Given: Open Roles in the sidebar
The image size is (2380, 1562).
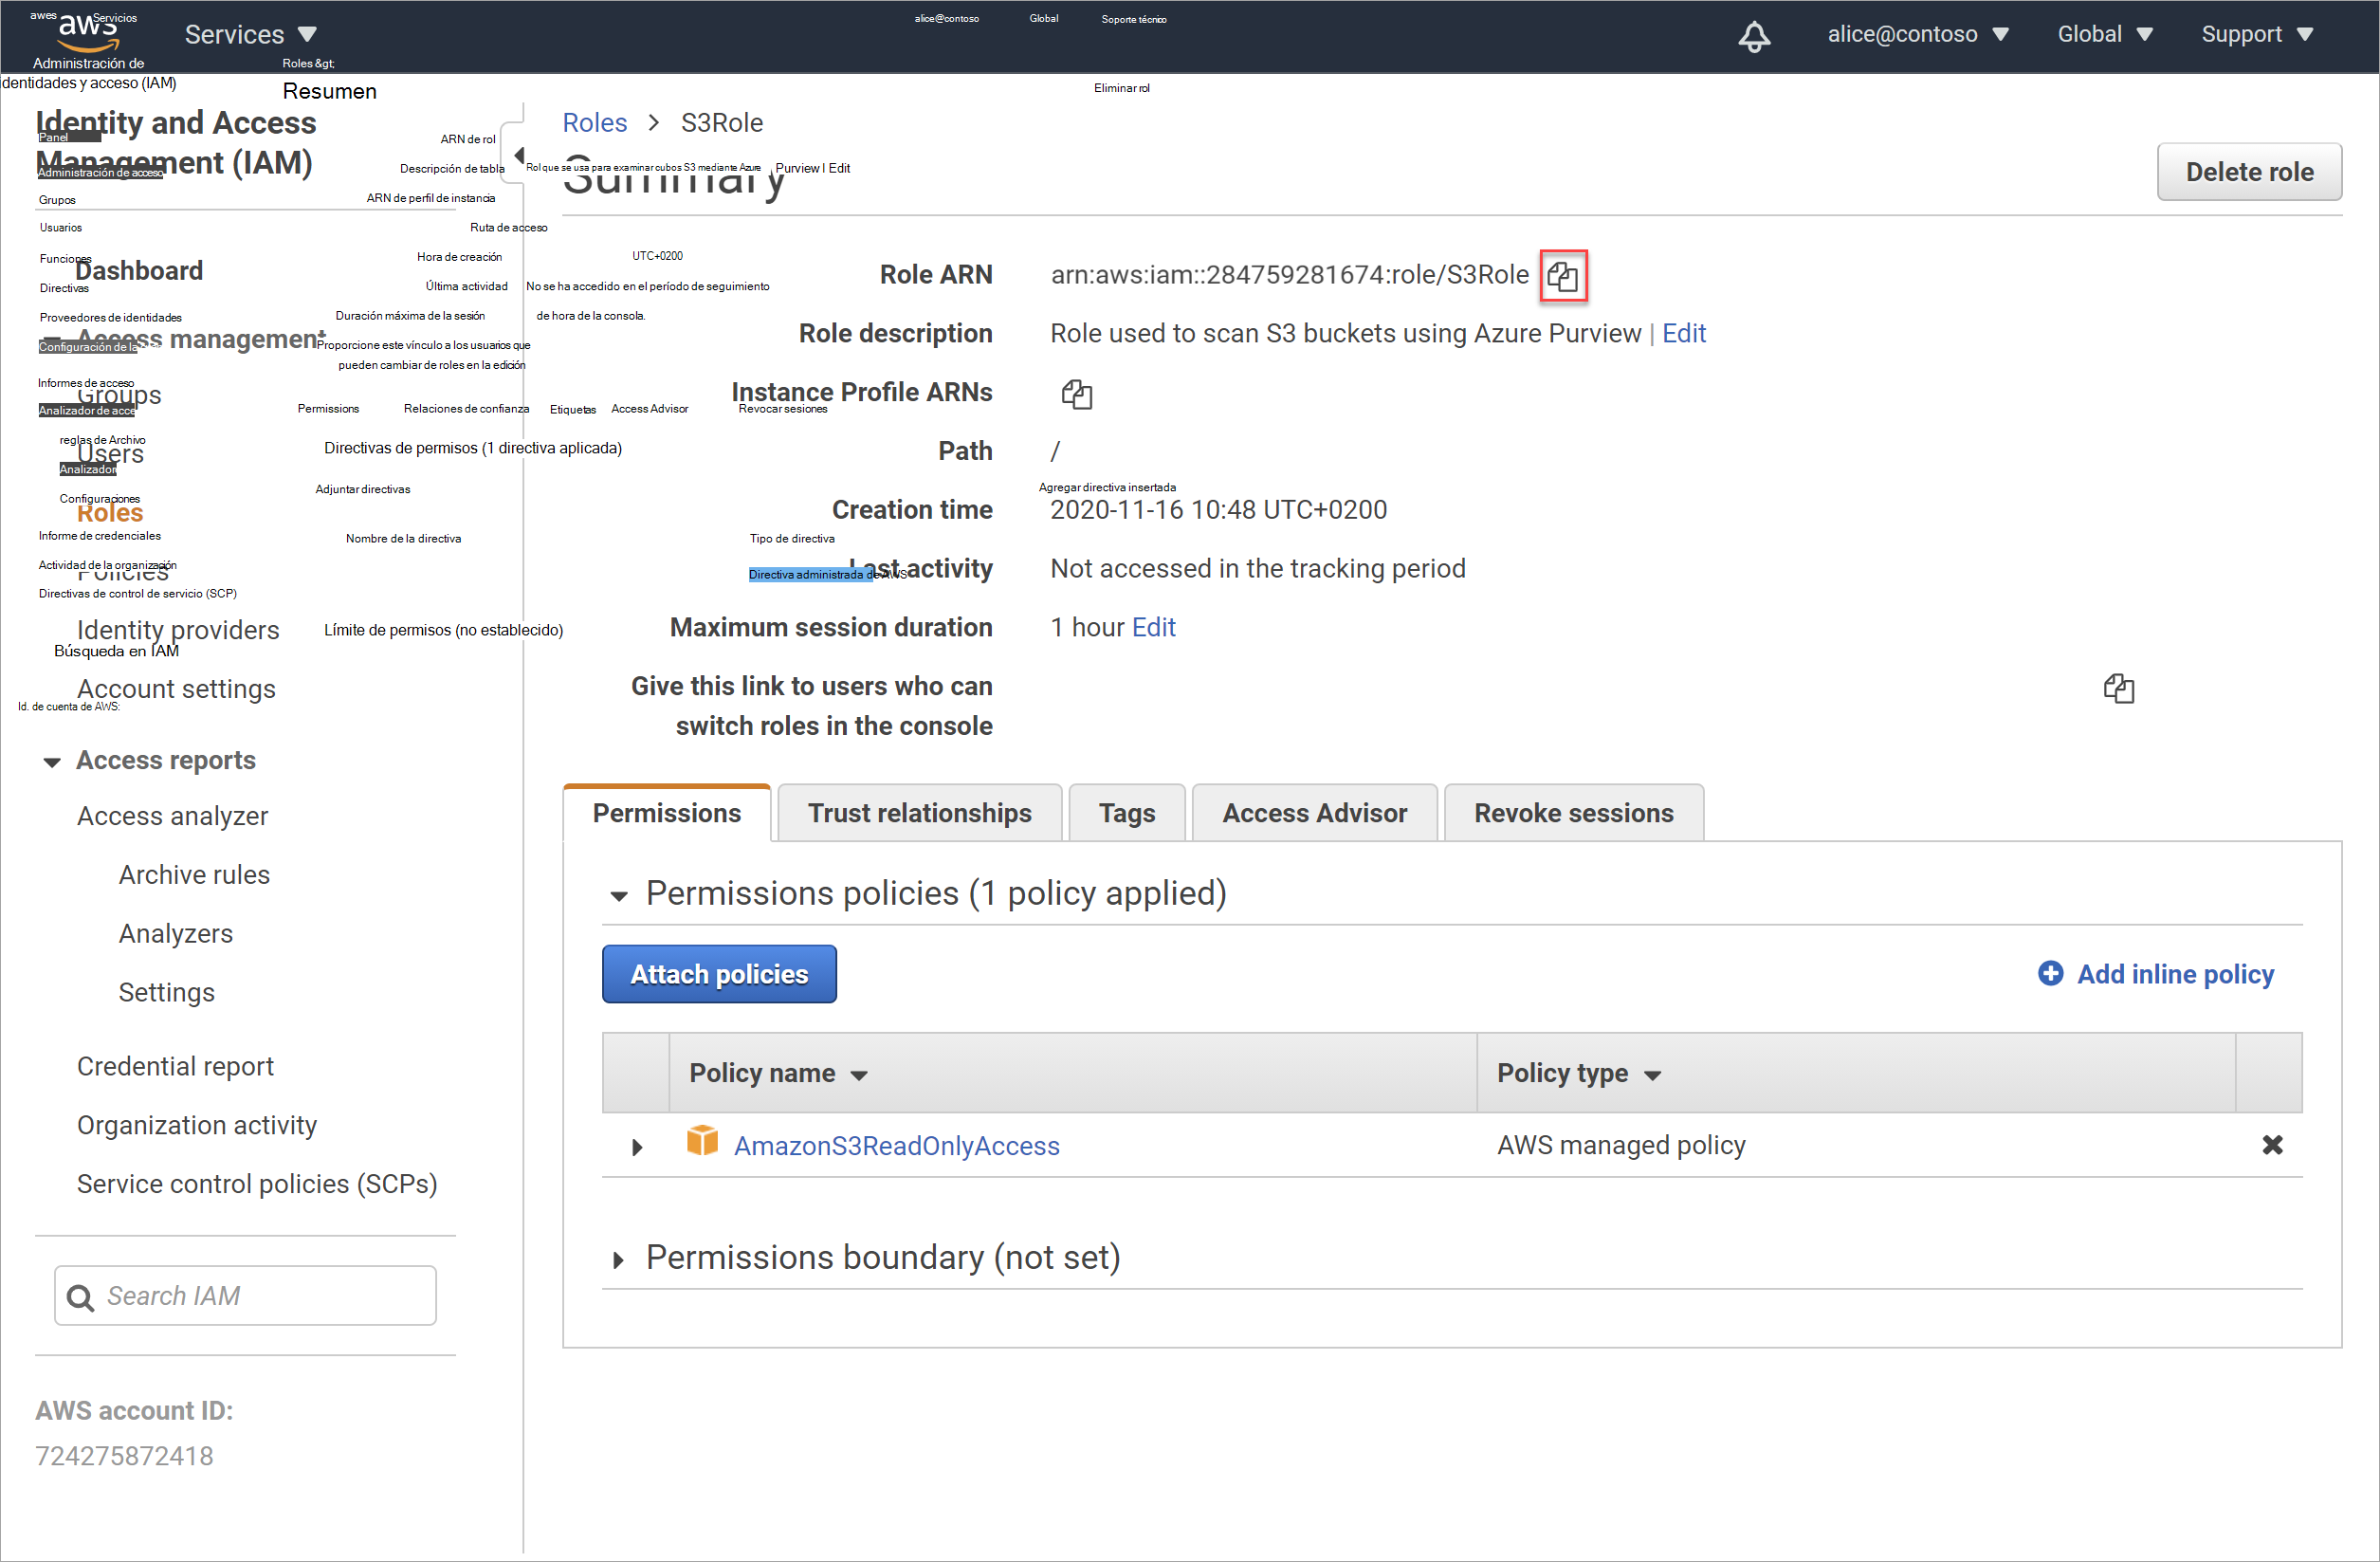Looking at the screenshot, I should 110,513.
